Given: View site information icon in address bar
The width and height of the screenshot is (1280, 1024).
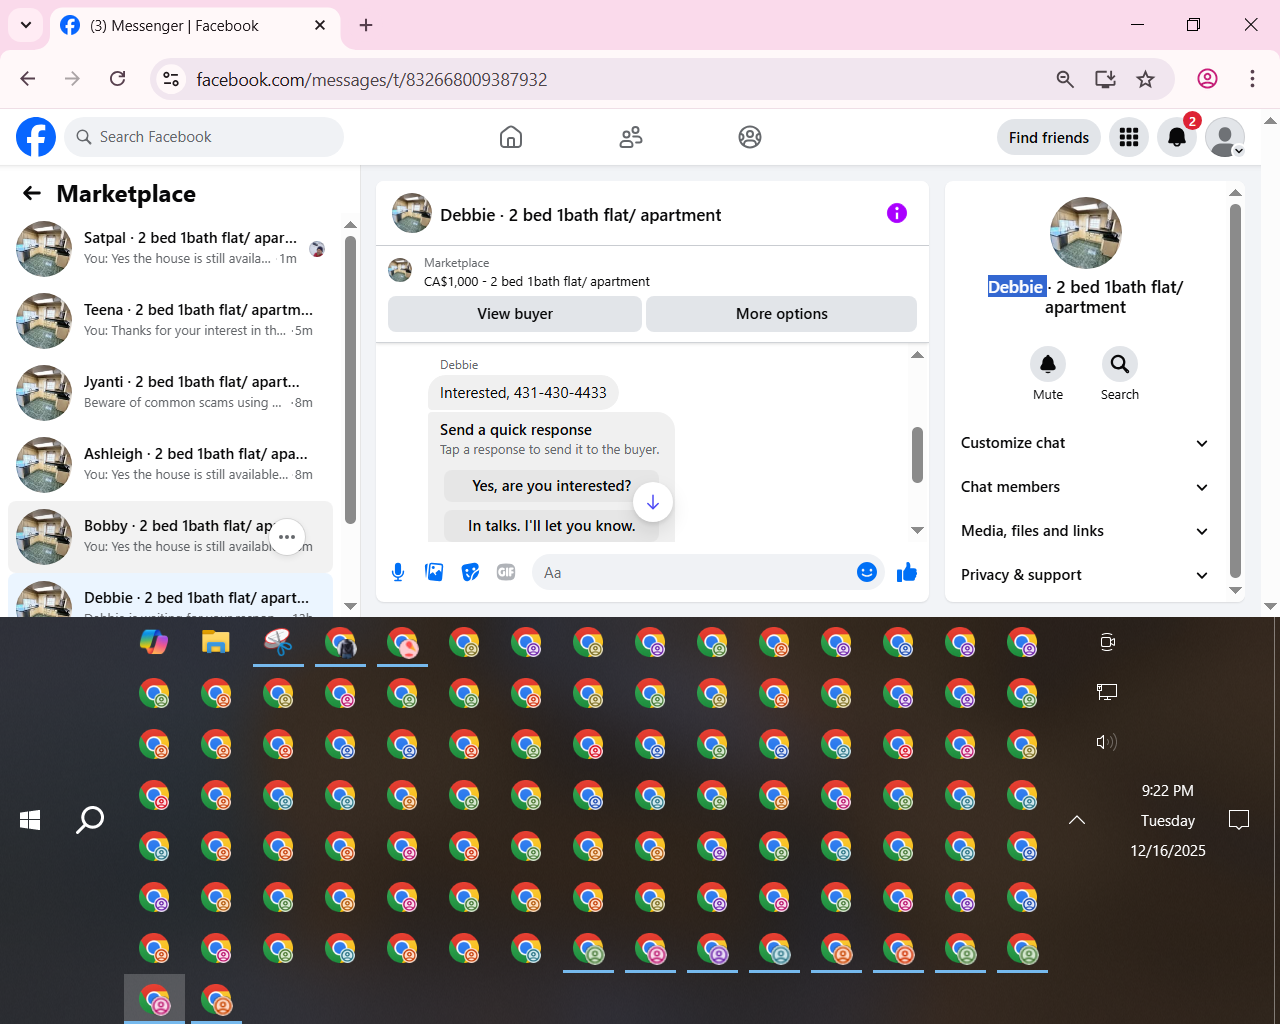Looking at the screenshot, I should [x=172, y=79].
